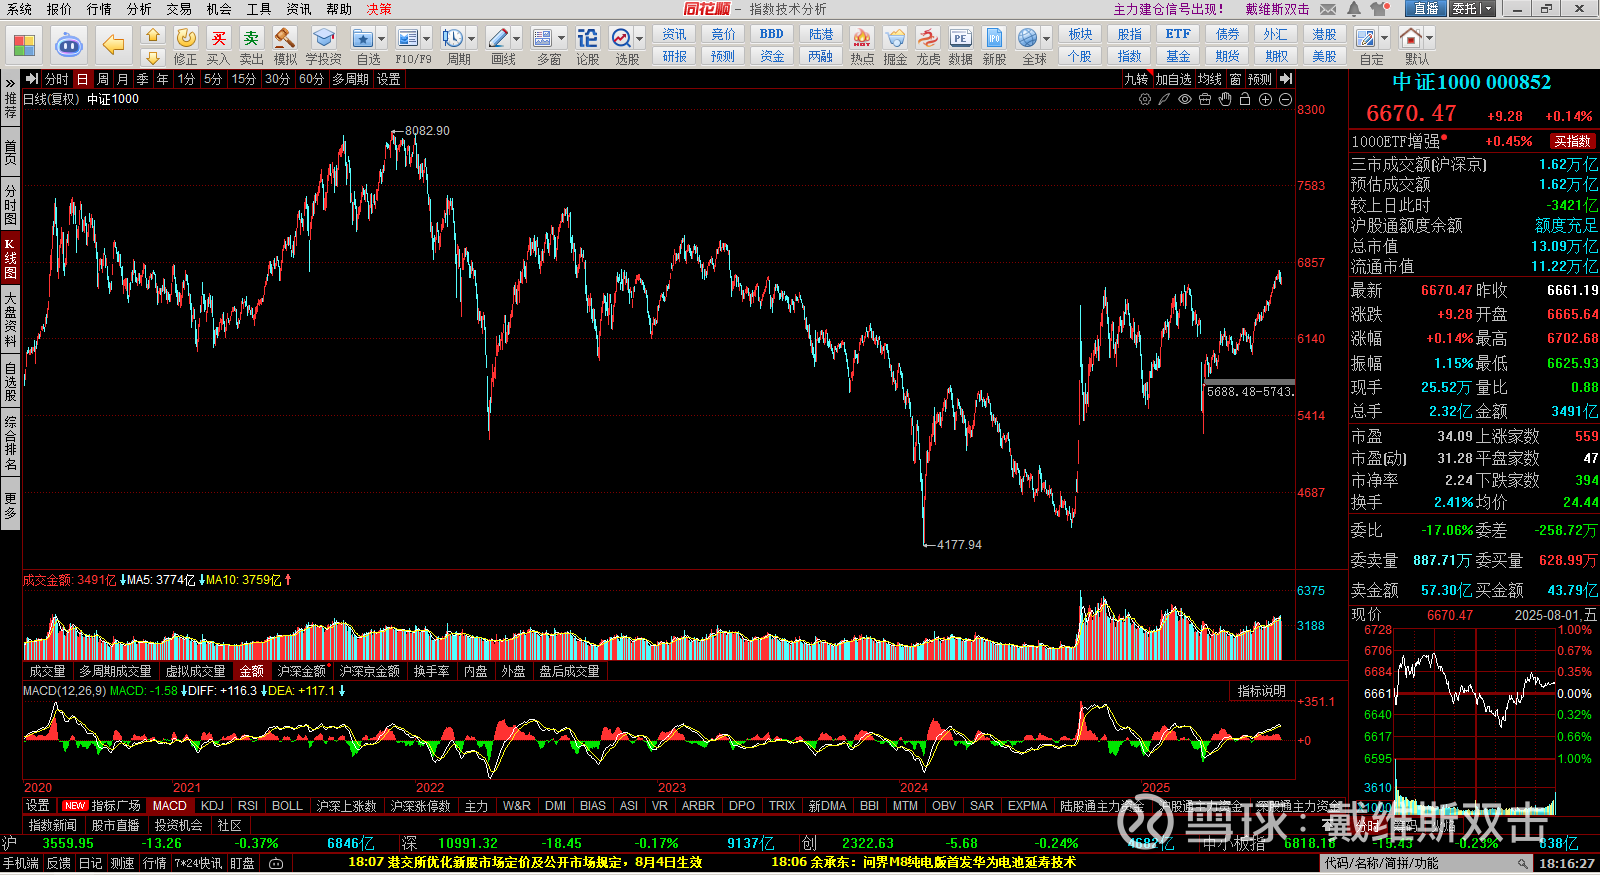1600x875 pixels.
Task: Select the hand pan tool on chart
Action: (x=1225, y=100)
